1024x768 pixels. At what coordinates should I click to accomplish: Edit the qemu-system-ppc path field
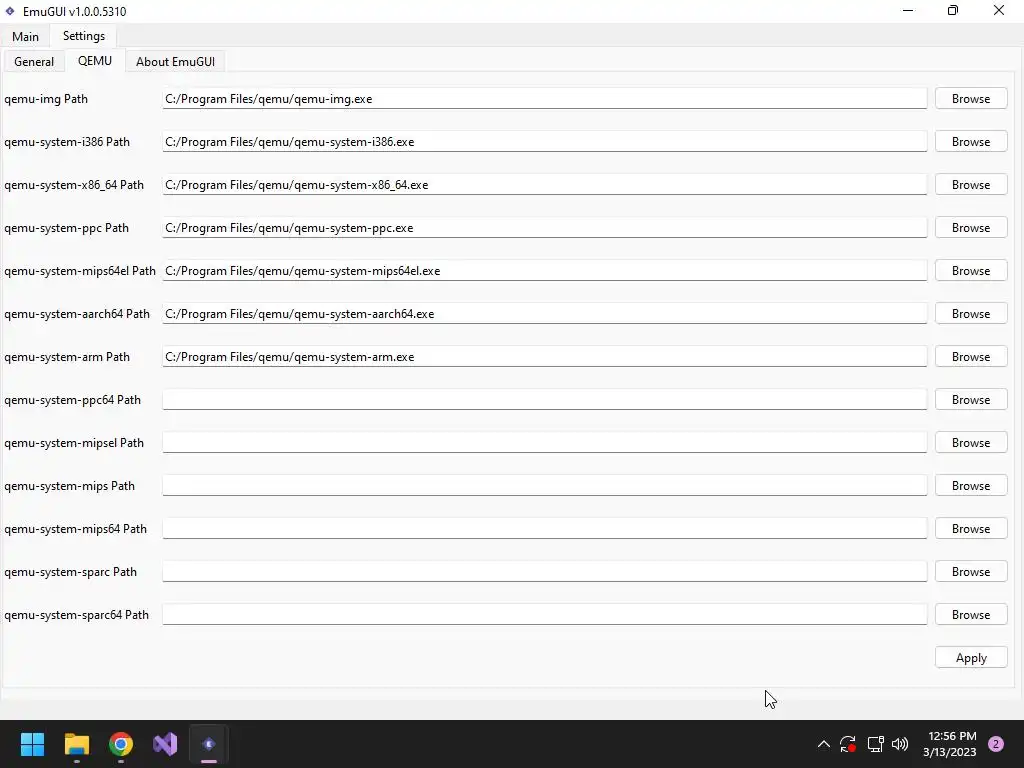545,228
